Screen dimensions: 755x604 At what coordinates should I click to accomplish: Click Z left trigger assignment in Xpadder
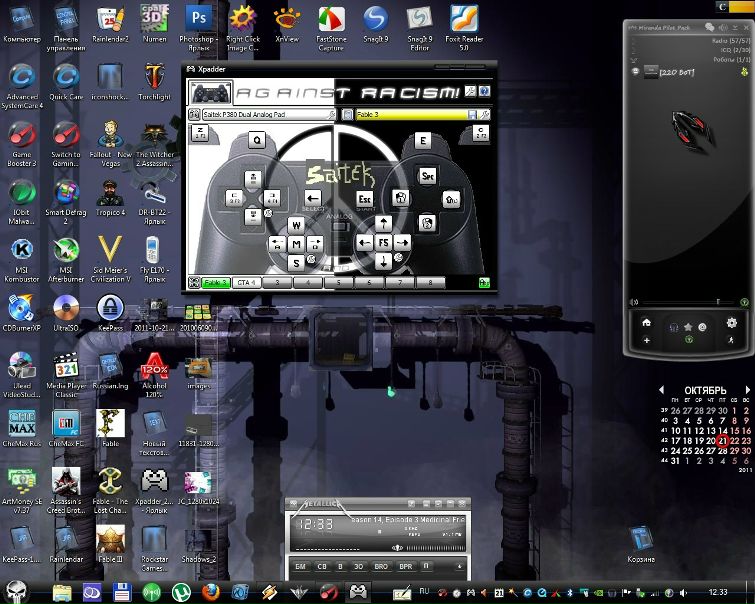pyautogui.click(x=200, y=132)
